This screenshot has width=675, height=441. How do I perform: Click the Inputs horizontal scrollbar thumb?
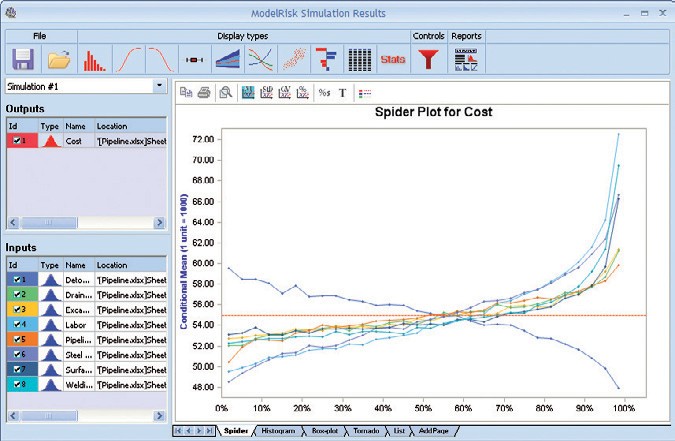[x=49, y=416]
